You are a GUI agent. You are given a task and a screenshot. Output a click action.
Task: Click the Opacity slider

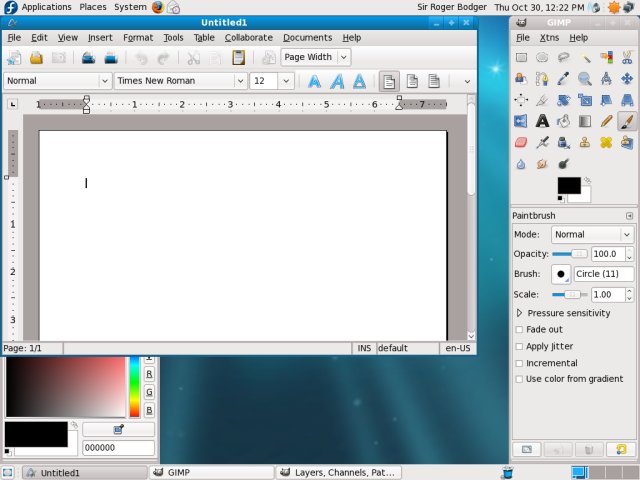click(x=570, y=254)
